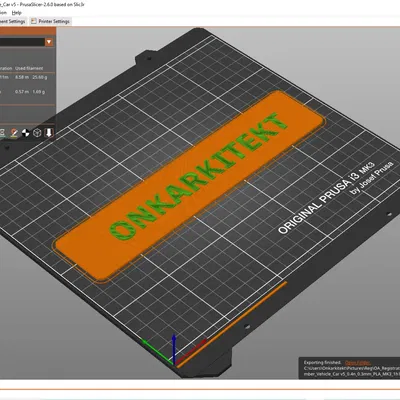400x400 pixels.
Task: Toggle the Tool marker down-arrow icon
Action: click(49, 133)
